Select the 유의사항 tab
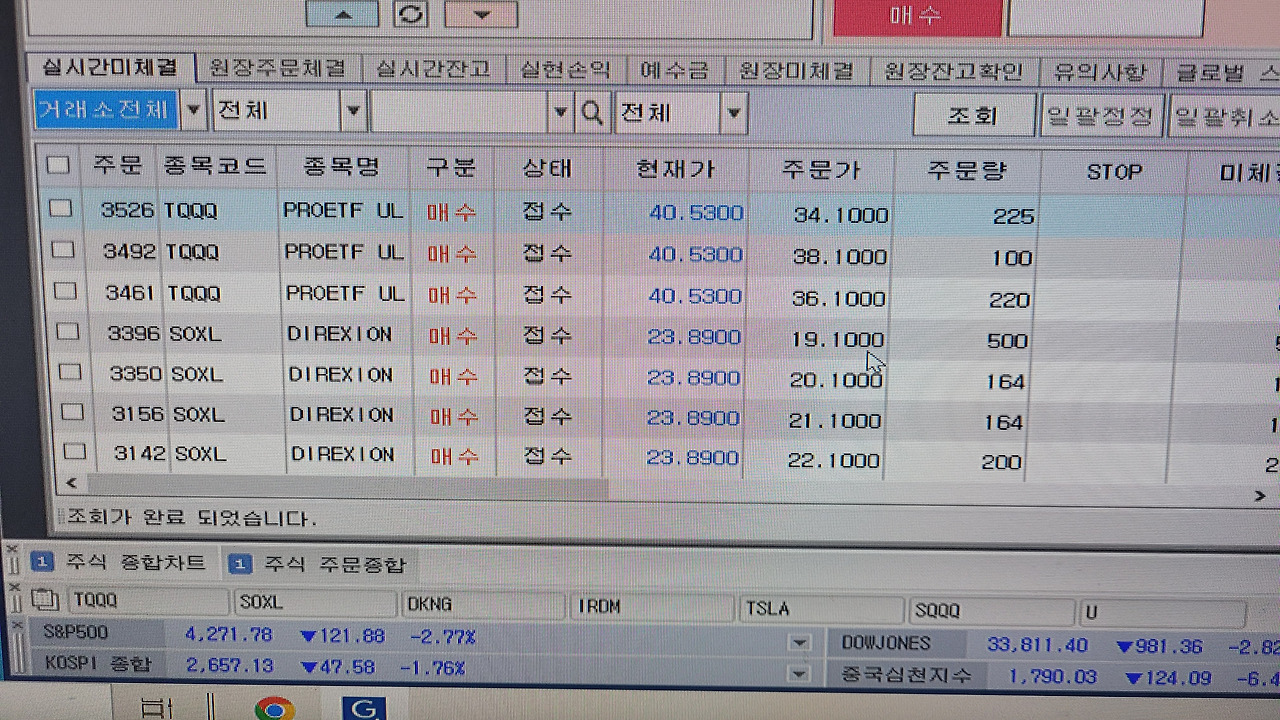The image size is (1280, 720). click(x=1100, y=72)
